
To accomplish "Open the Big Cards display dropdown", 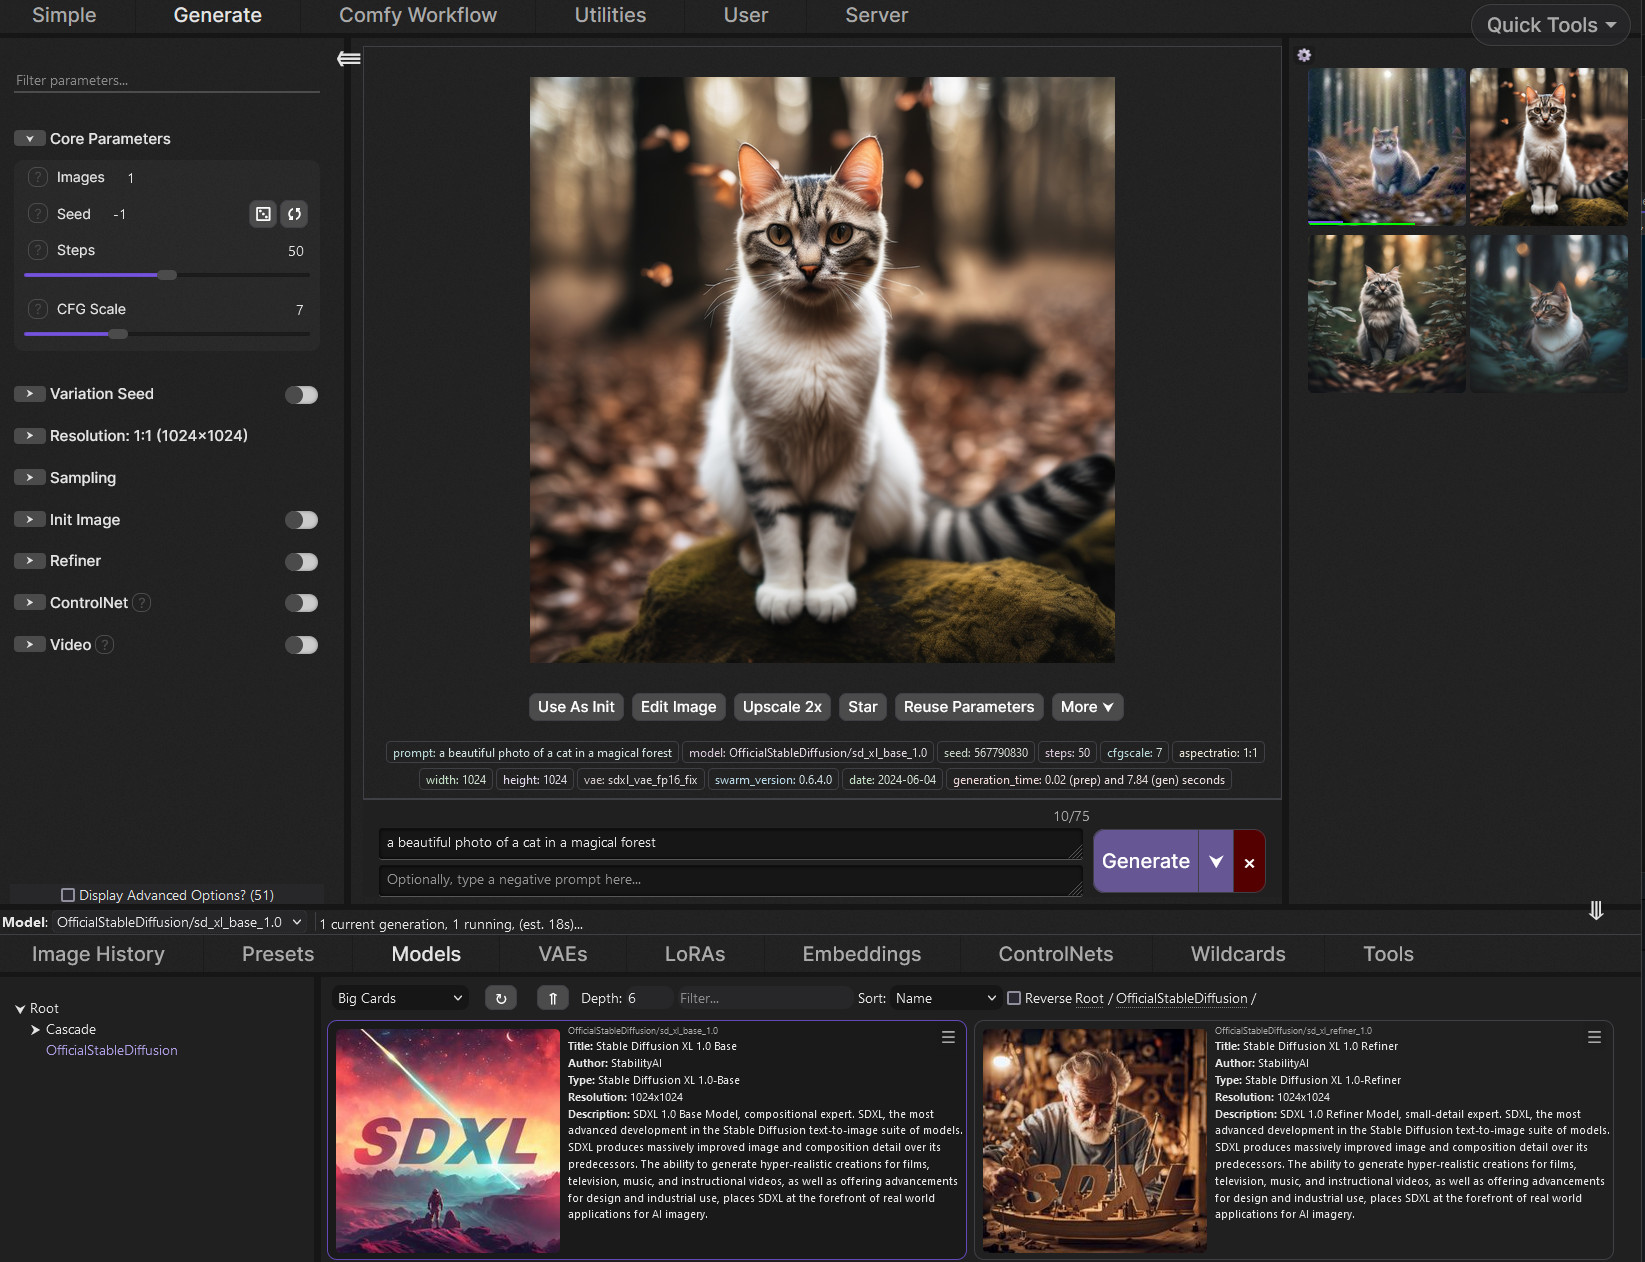I will click(x=398, y=997).
